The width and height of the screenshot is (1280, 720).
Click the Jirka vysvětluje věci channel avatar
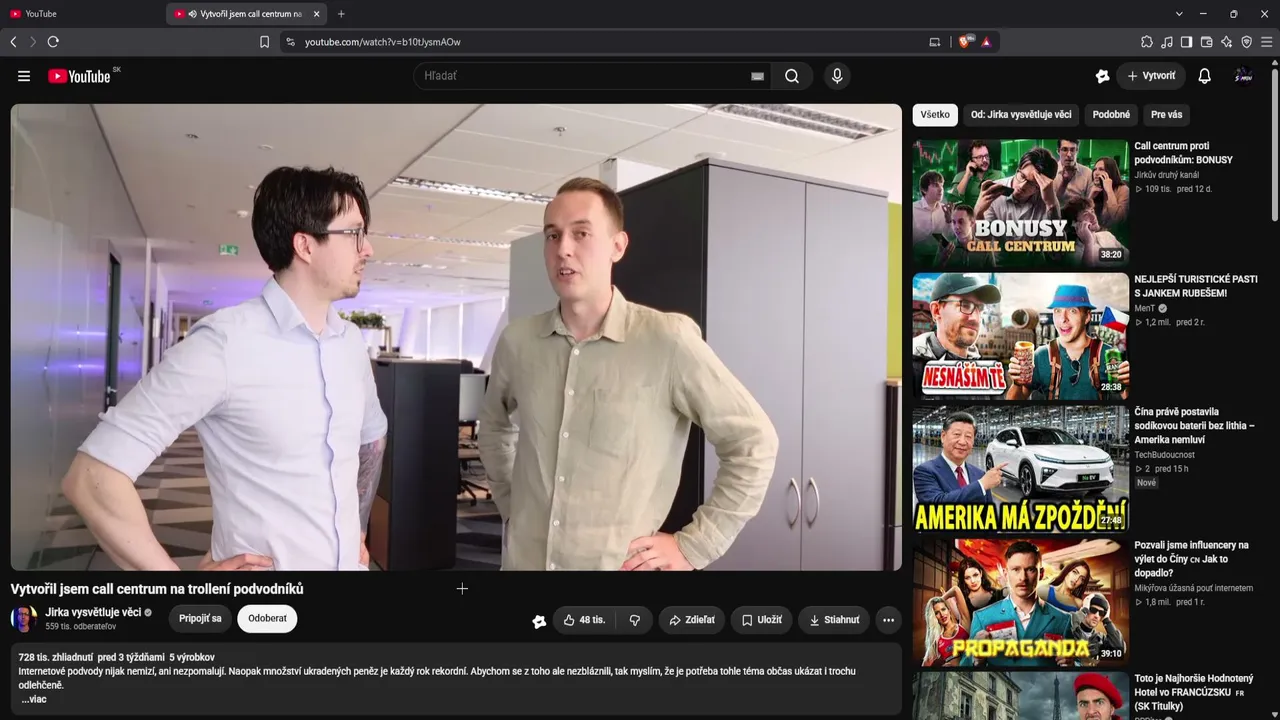tap(24, 619)
